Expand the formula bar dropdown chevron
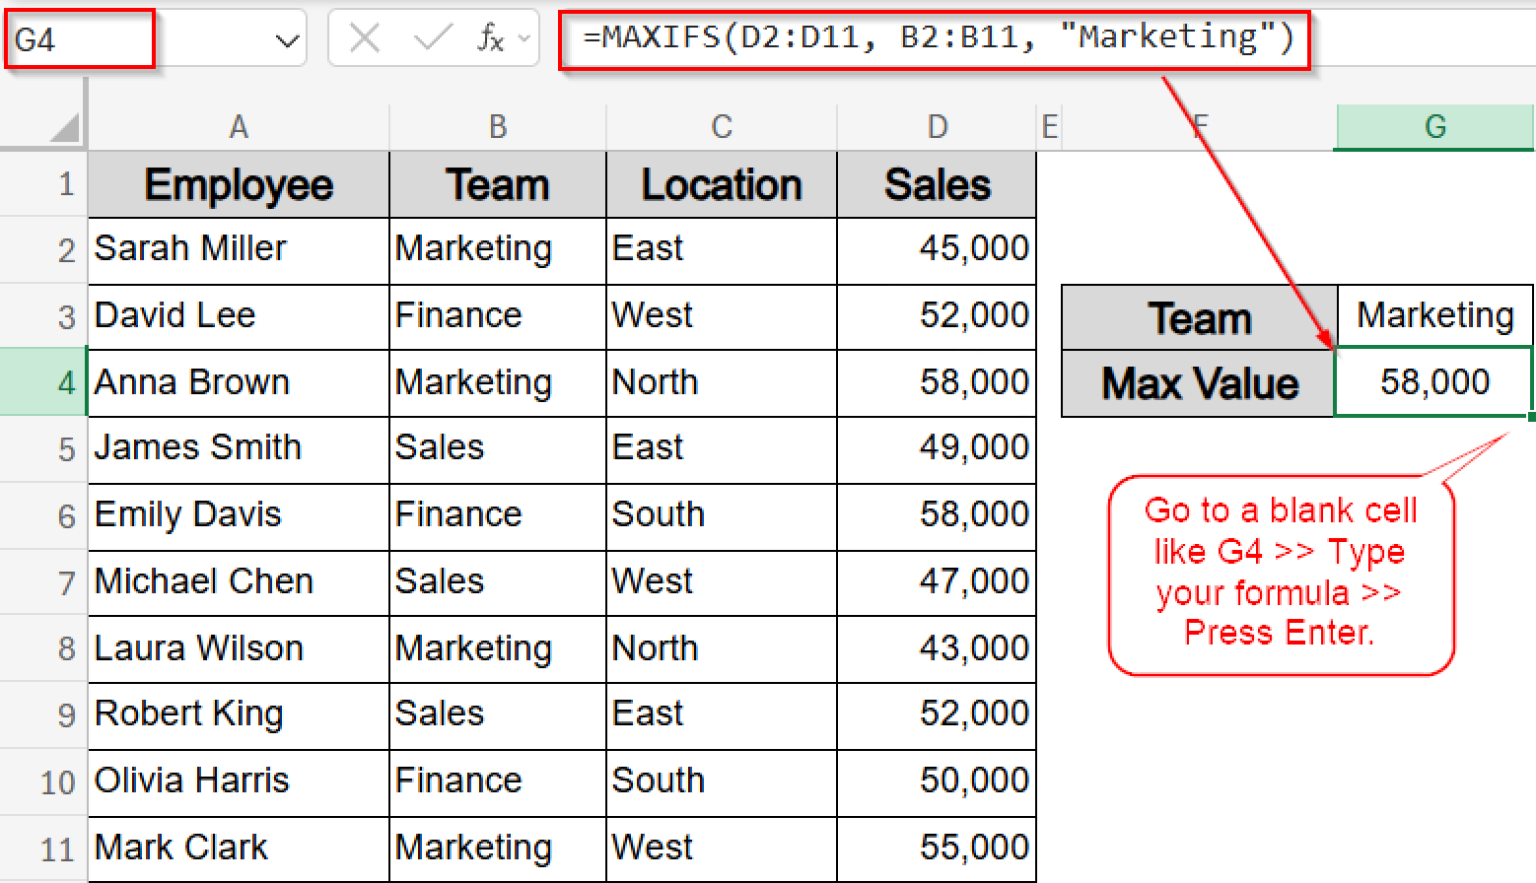1536x883 pixels. tap(522, 37)
